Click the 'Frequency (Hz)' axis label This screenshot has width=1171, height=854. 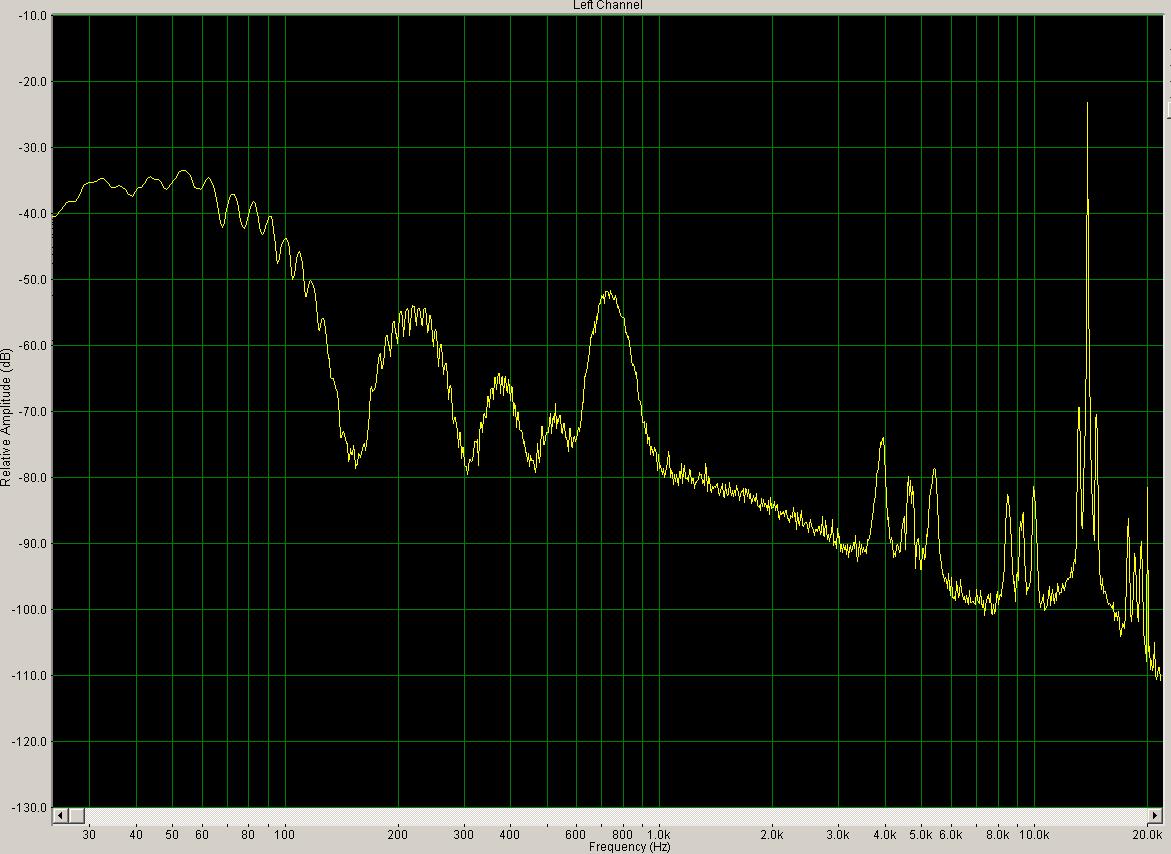point(630,847)
